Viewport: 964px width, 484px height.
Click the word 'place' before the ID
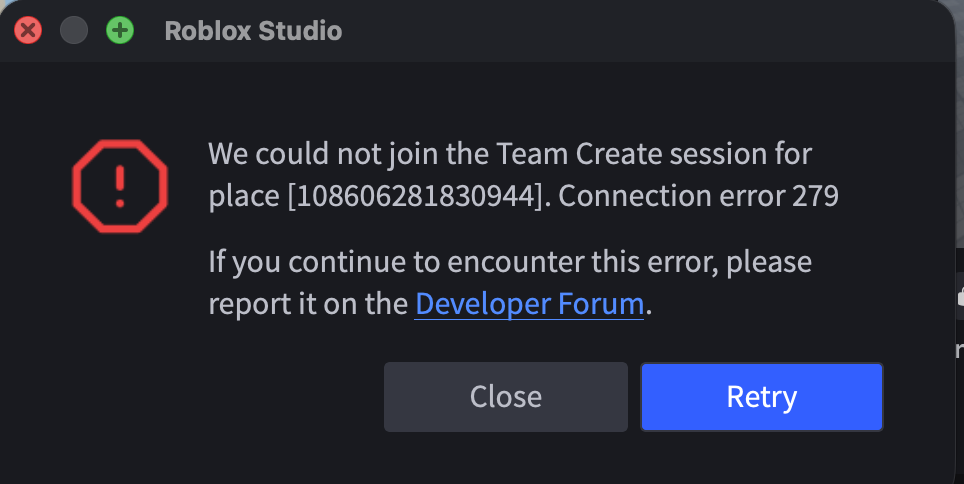click(x=244, y=197)
